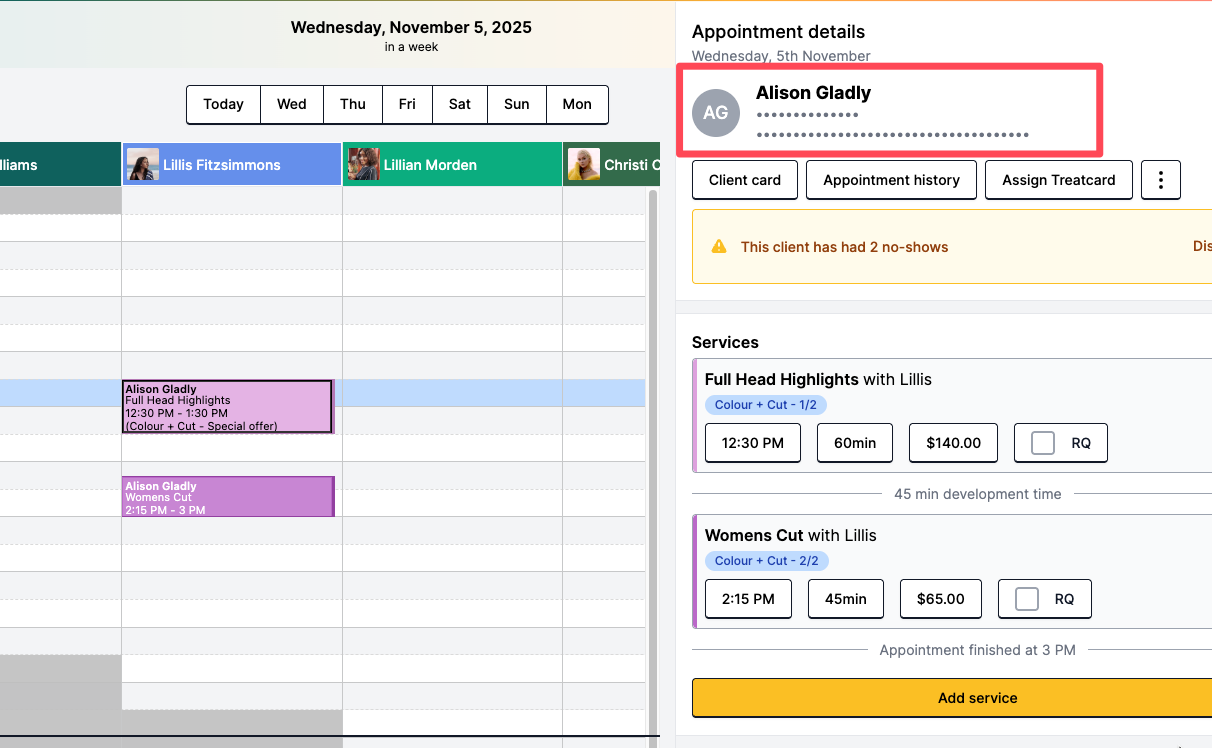This screenshot has height=748, width=1212.
Task: Click the no-show warning triangle icon
Action: [718, 247]
